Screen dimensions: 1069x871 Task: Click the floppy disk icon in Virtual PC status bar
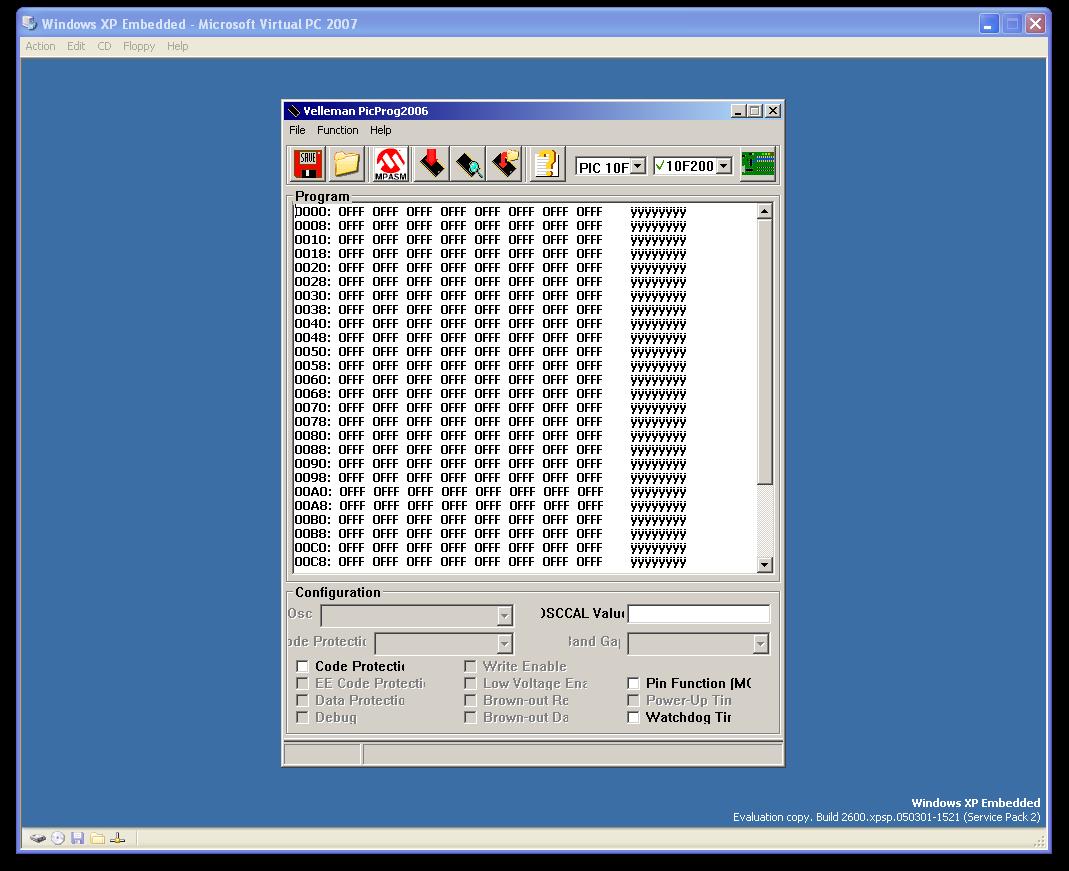78,838
